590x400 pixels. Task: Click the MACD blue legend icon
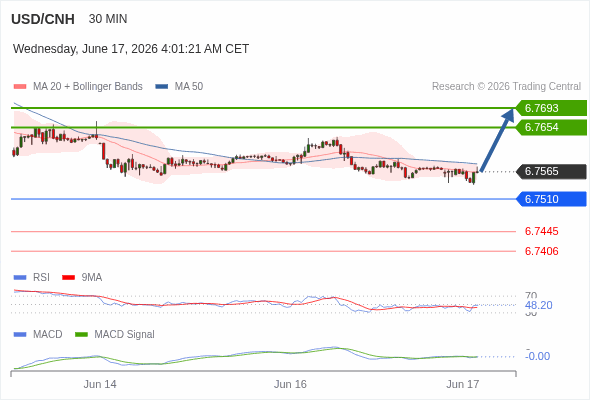point(20,335)
